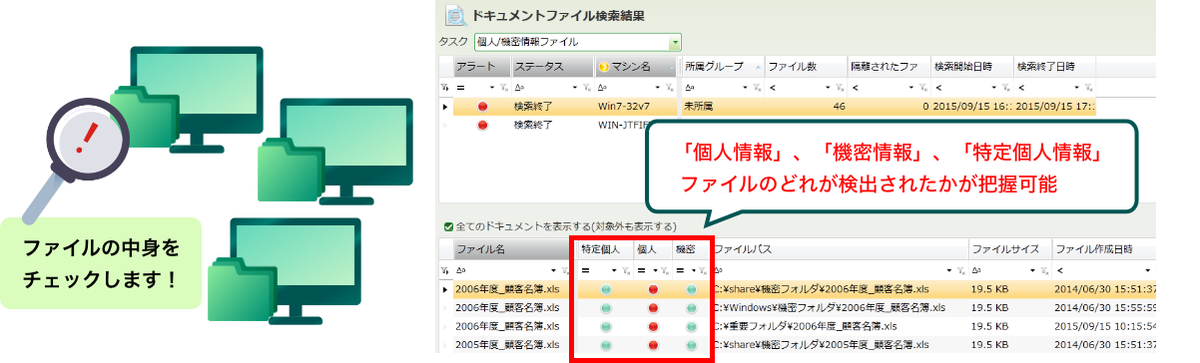
Task: Click green 機密 indicator in C:¥Windows row
Action: point(691,309)
